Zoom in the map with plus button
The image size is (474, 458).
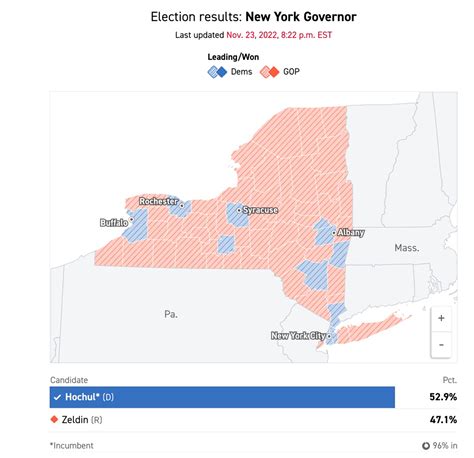pos(441,318)
